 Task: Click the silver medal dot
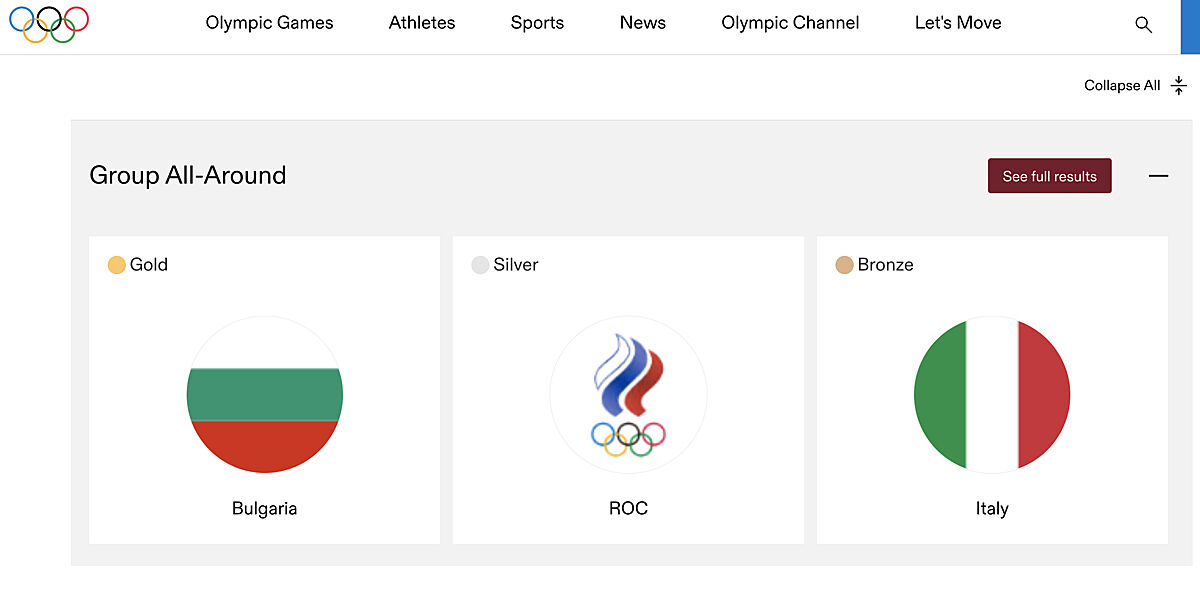click(480, 265)
